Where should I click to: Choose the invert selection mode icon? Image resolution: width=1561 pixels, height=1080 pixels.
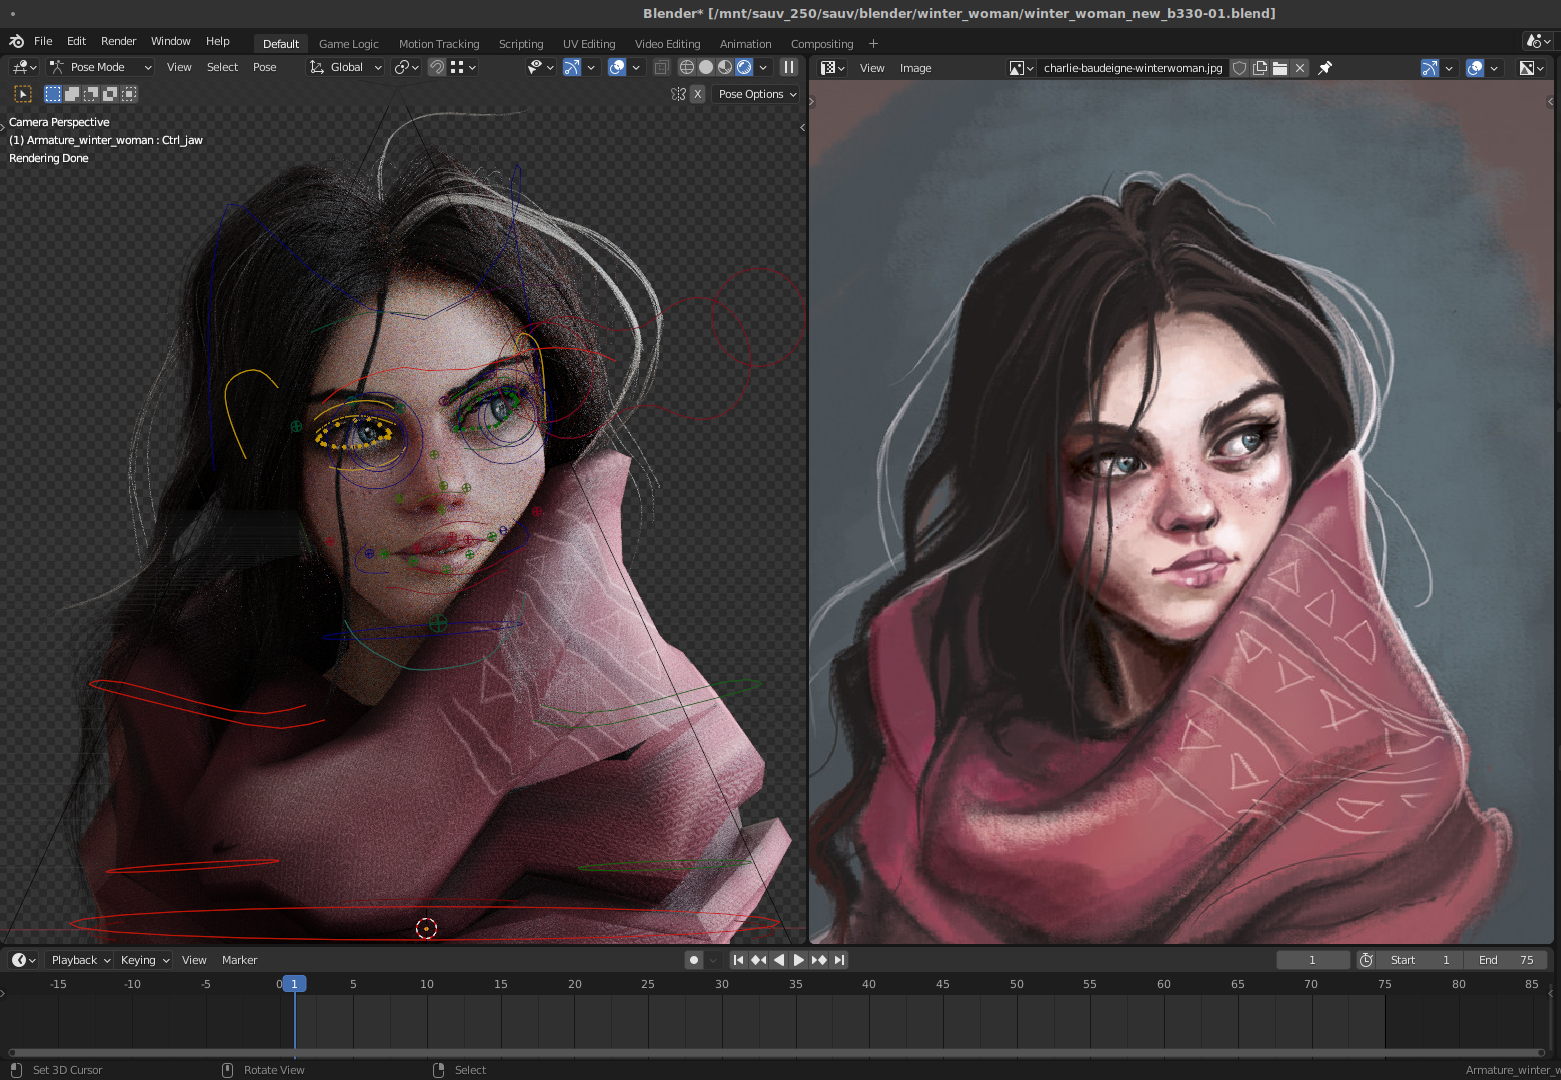110,94
